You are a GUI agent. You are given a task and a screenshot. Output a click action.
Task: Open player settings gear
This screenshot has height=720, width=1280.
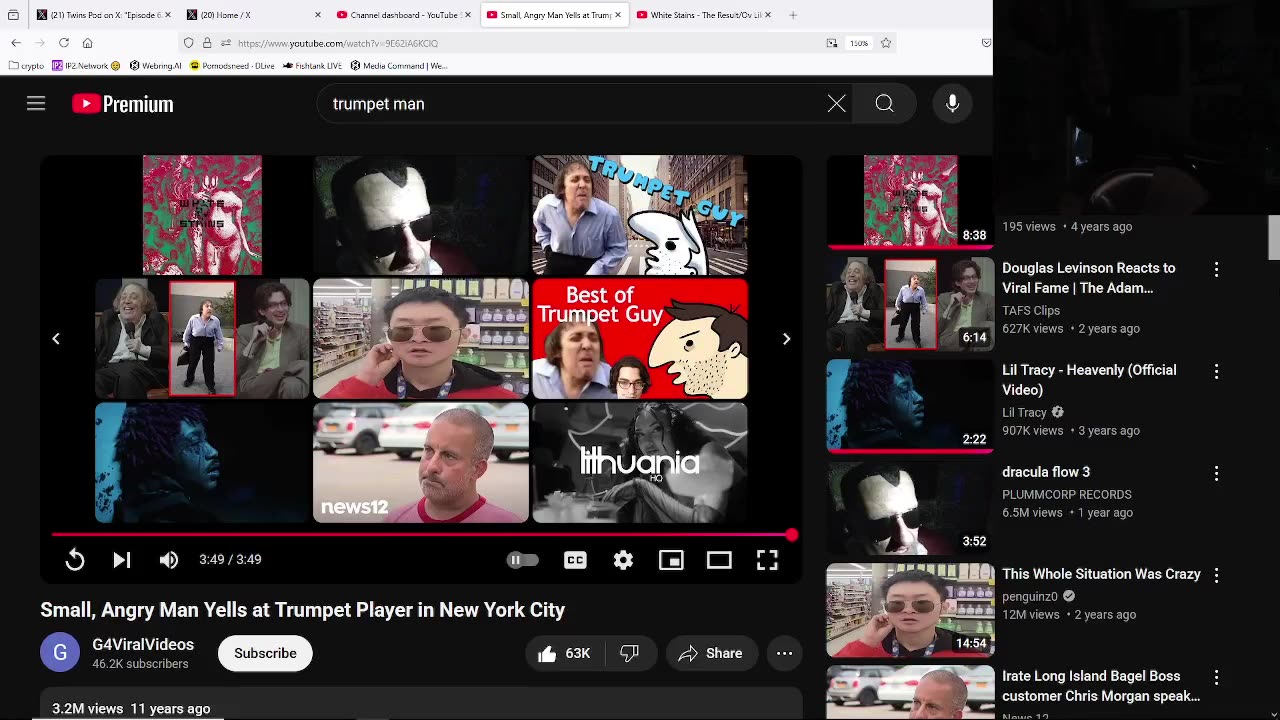(623, 560)
